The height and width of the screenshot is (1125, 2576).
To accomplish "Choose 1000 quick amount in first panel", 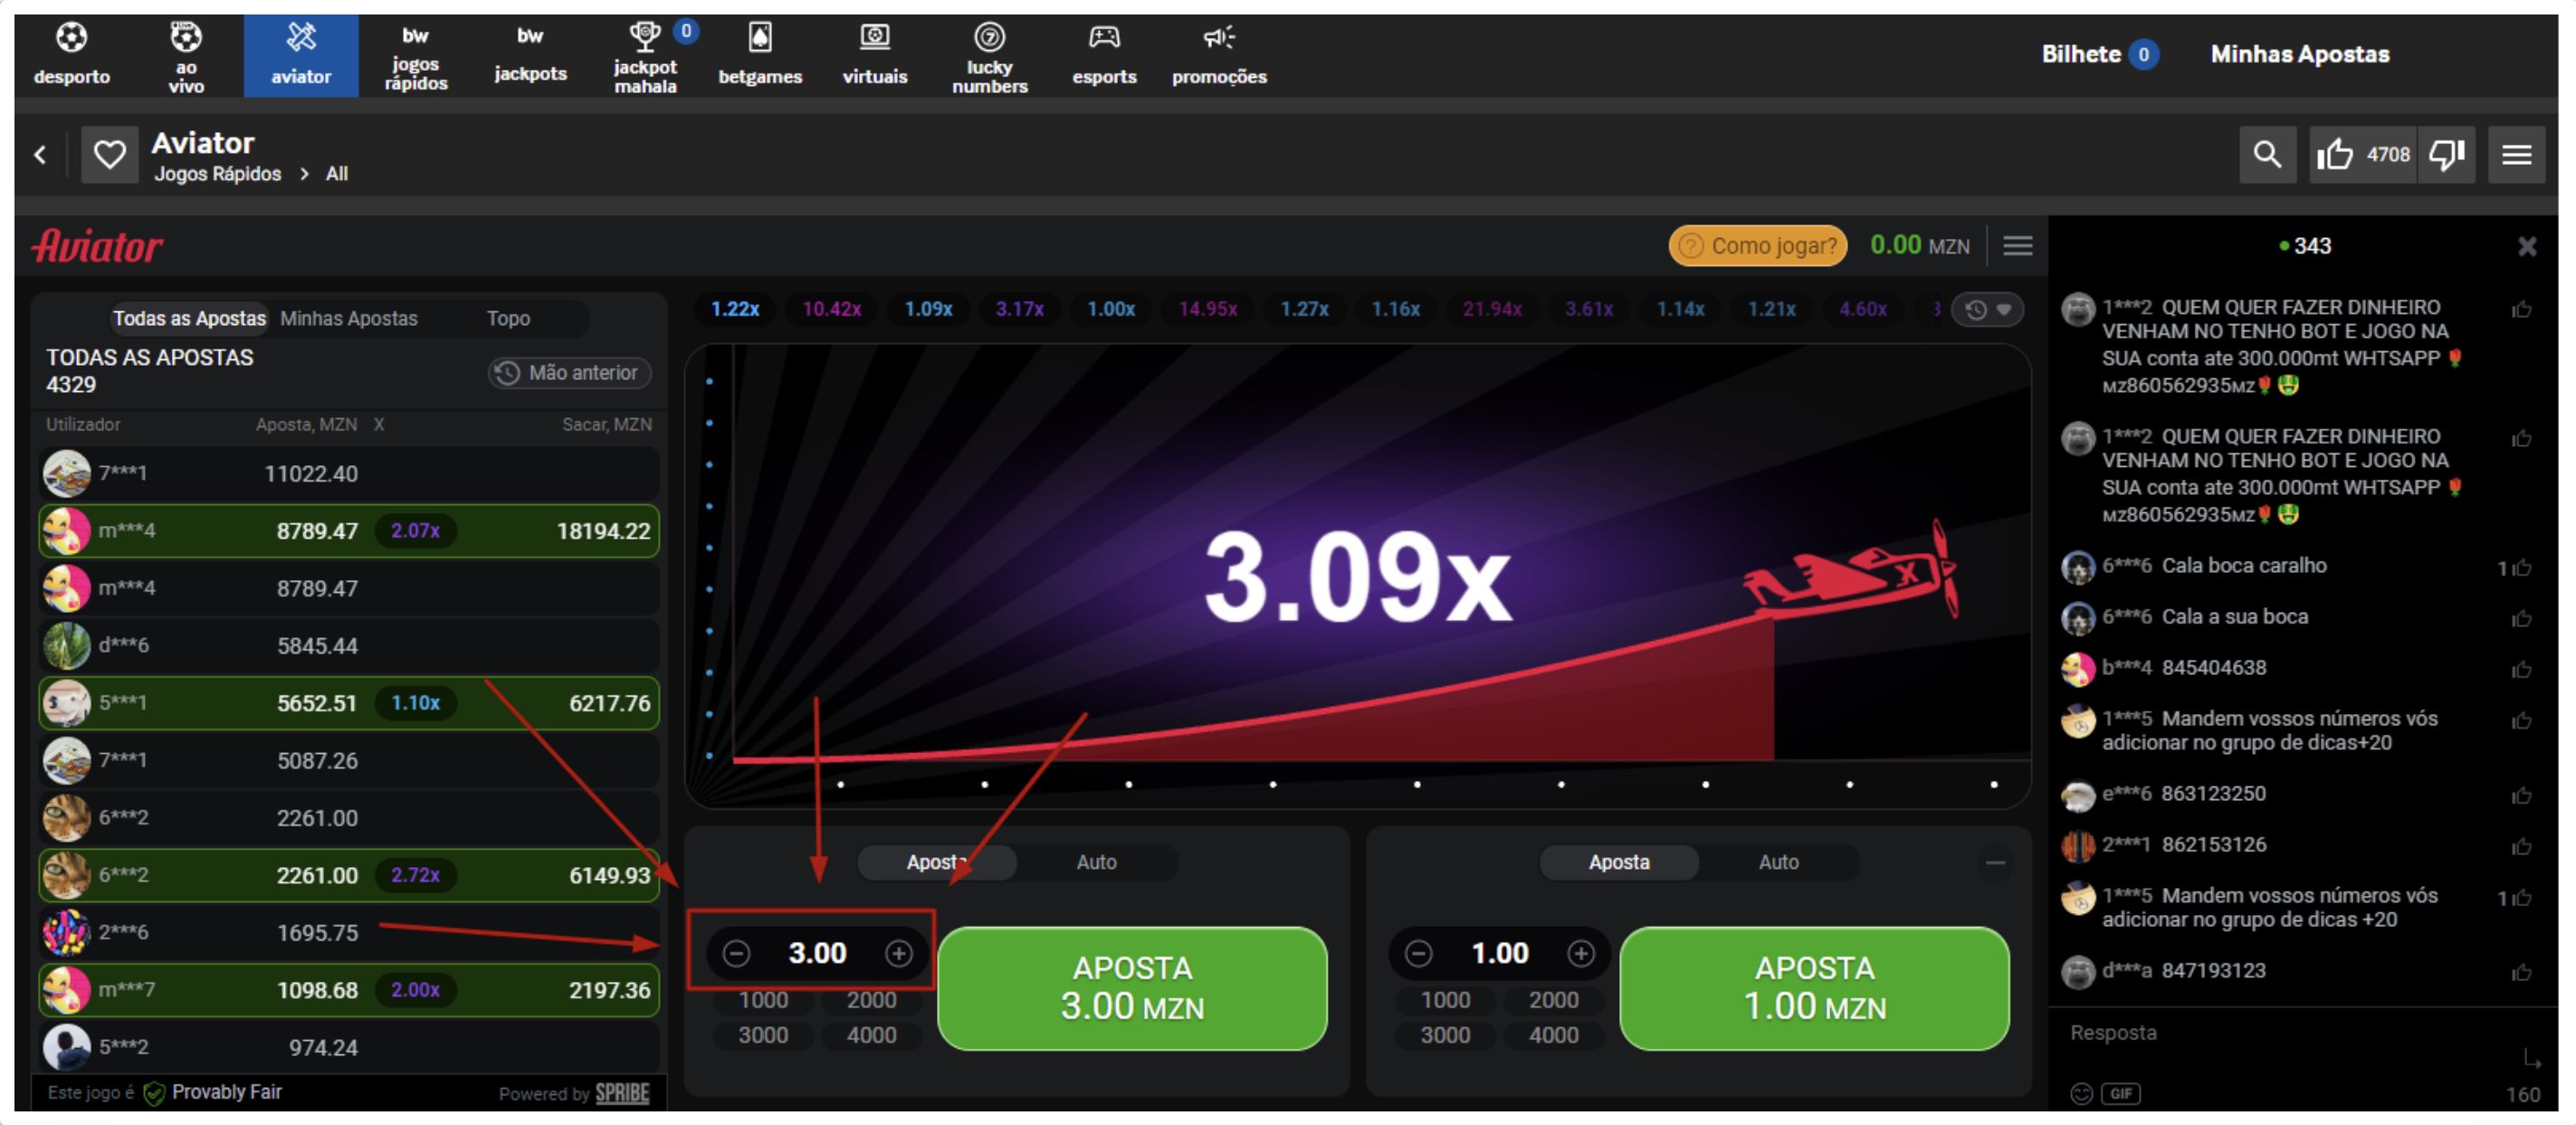I will click(763, 1000).
